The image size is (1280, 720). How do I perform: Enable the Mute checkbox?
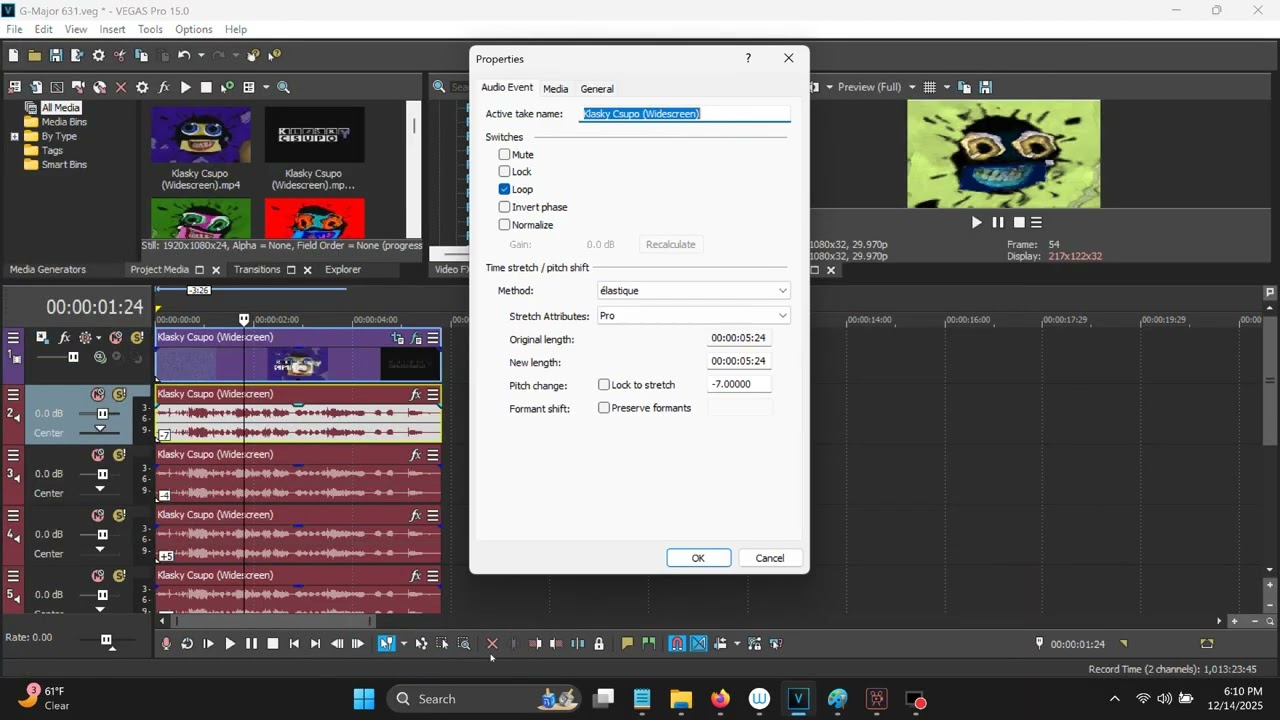tap(505, 155)
